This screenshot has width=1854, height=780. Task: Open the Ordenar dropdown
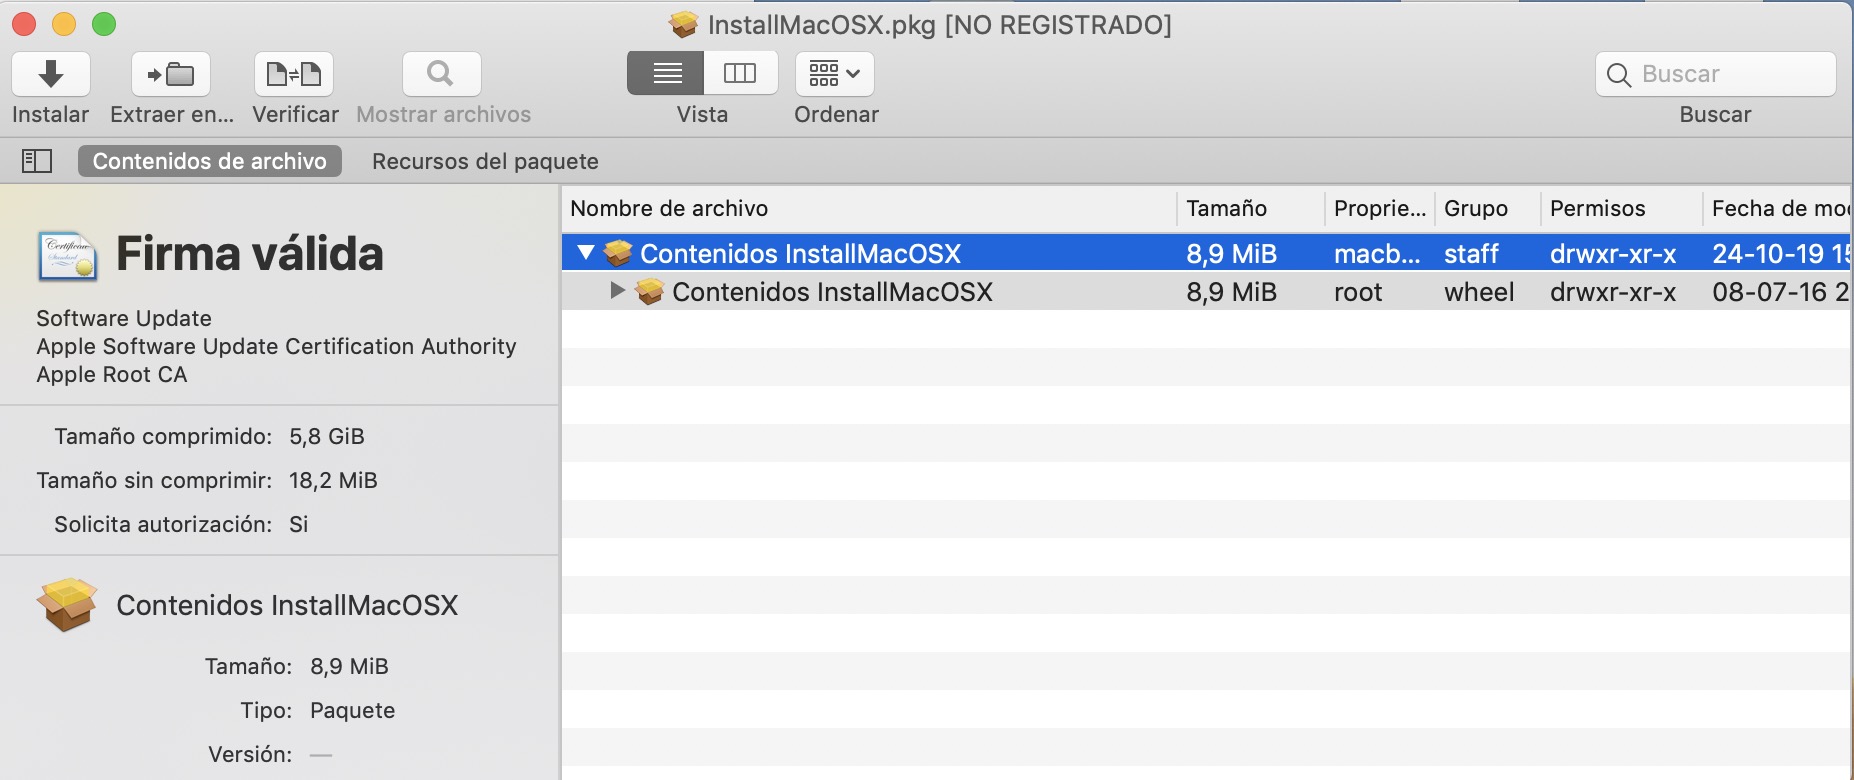835,74
